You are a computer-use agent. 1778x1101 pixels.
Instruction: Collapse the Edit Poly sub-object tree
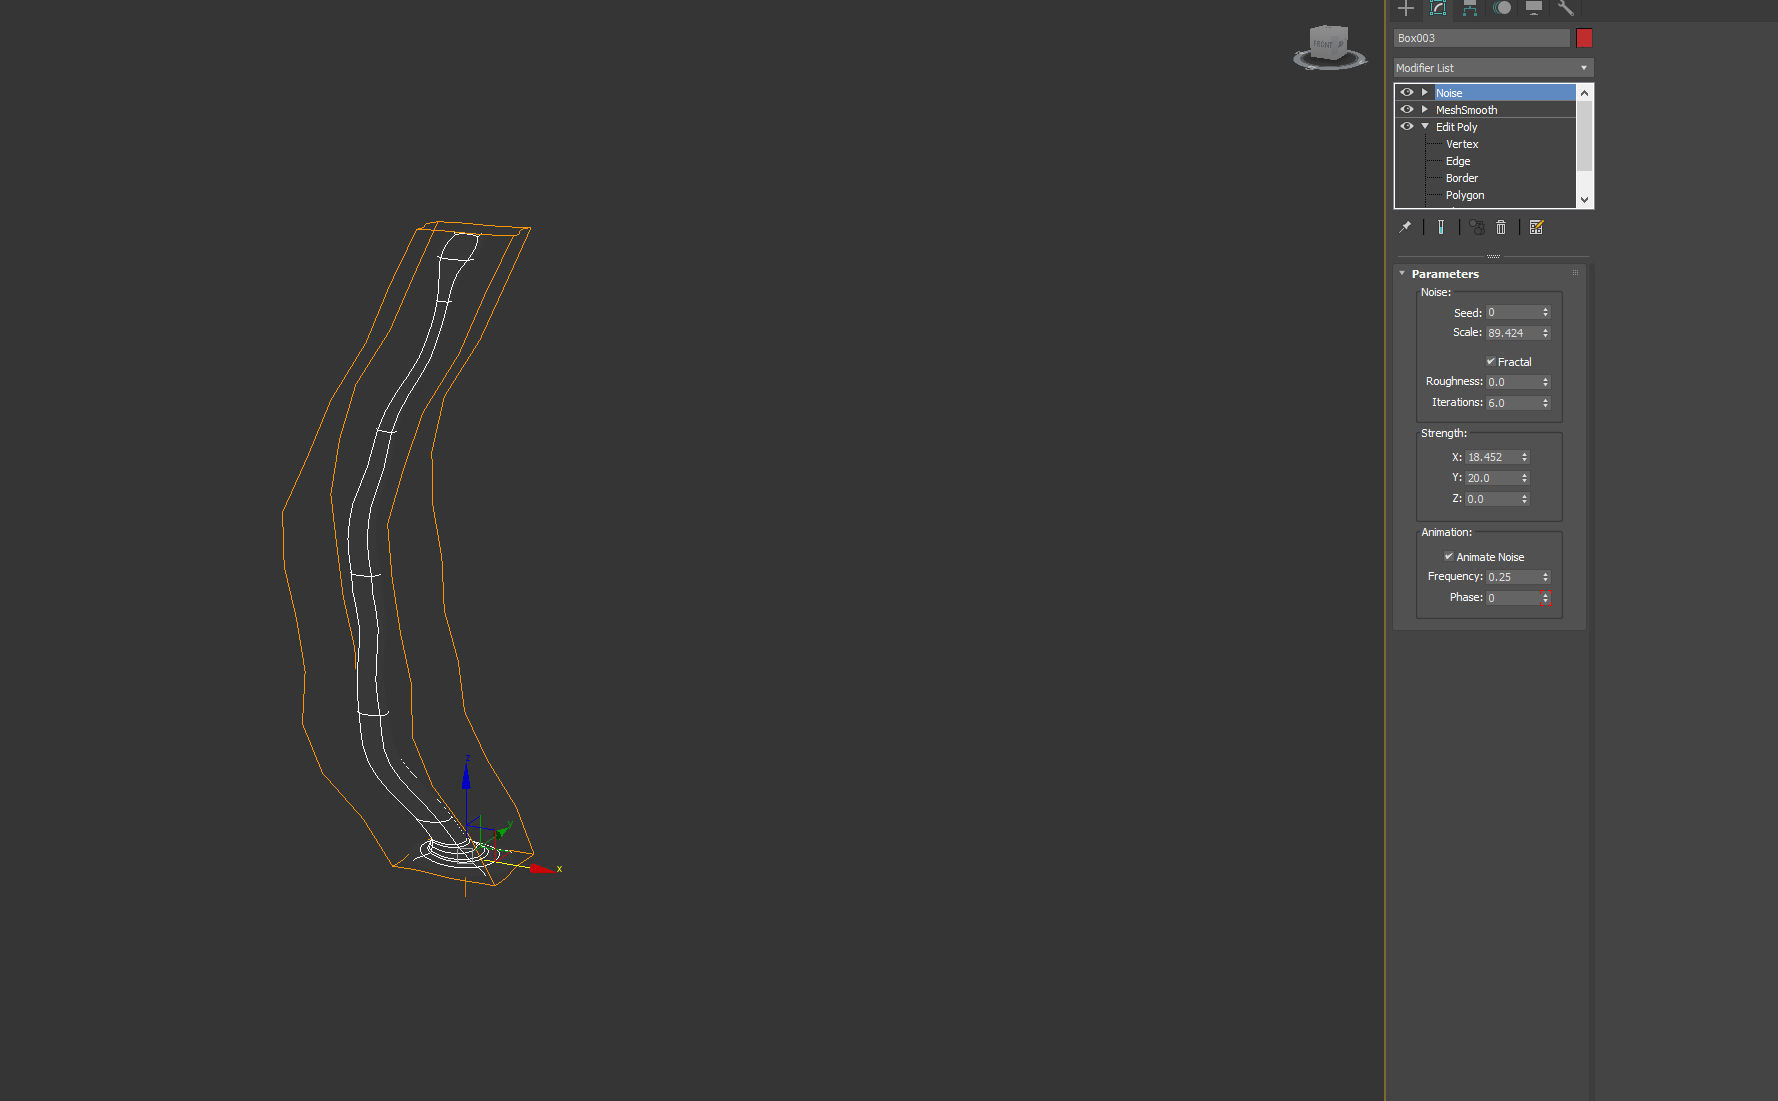click(x=1425, y=126)
